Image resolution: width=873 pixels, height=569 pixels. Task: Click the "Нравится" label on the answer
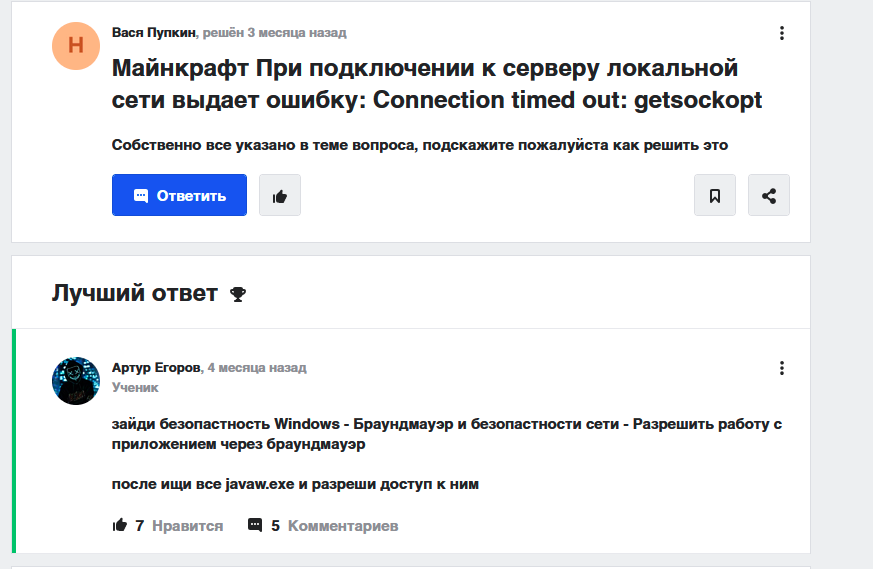(x=188, y=525)
